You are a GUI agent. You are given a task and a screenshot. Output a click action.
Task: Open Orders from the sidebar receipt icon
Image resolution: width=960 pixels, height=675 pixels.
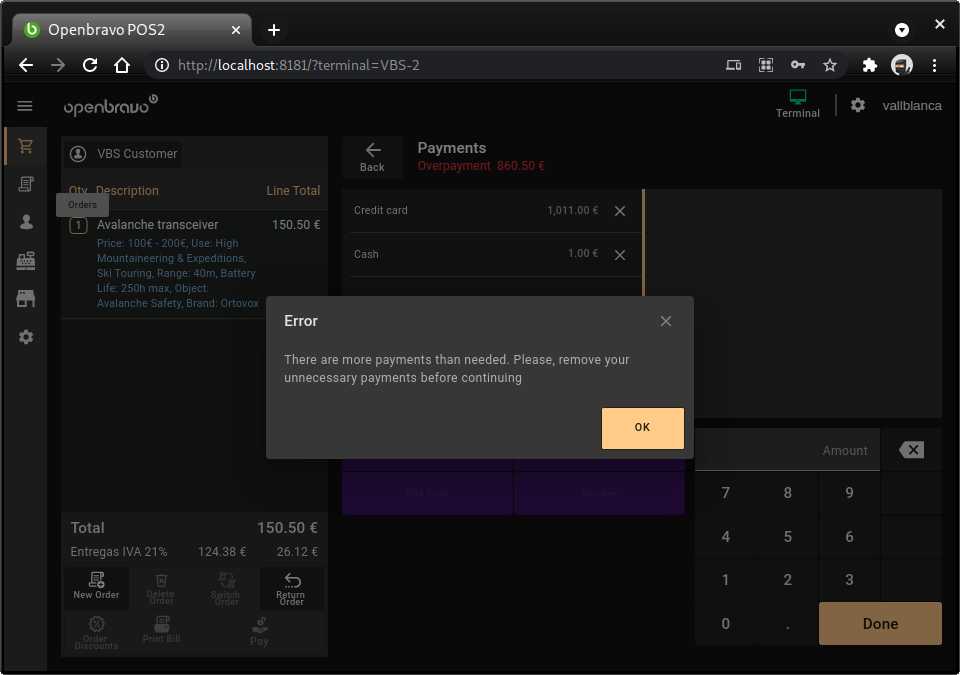pos(26,184)
